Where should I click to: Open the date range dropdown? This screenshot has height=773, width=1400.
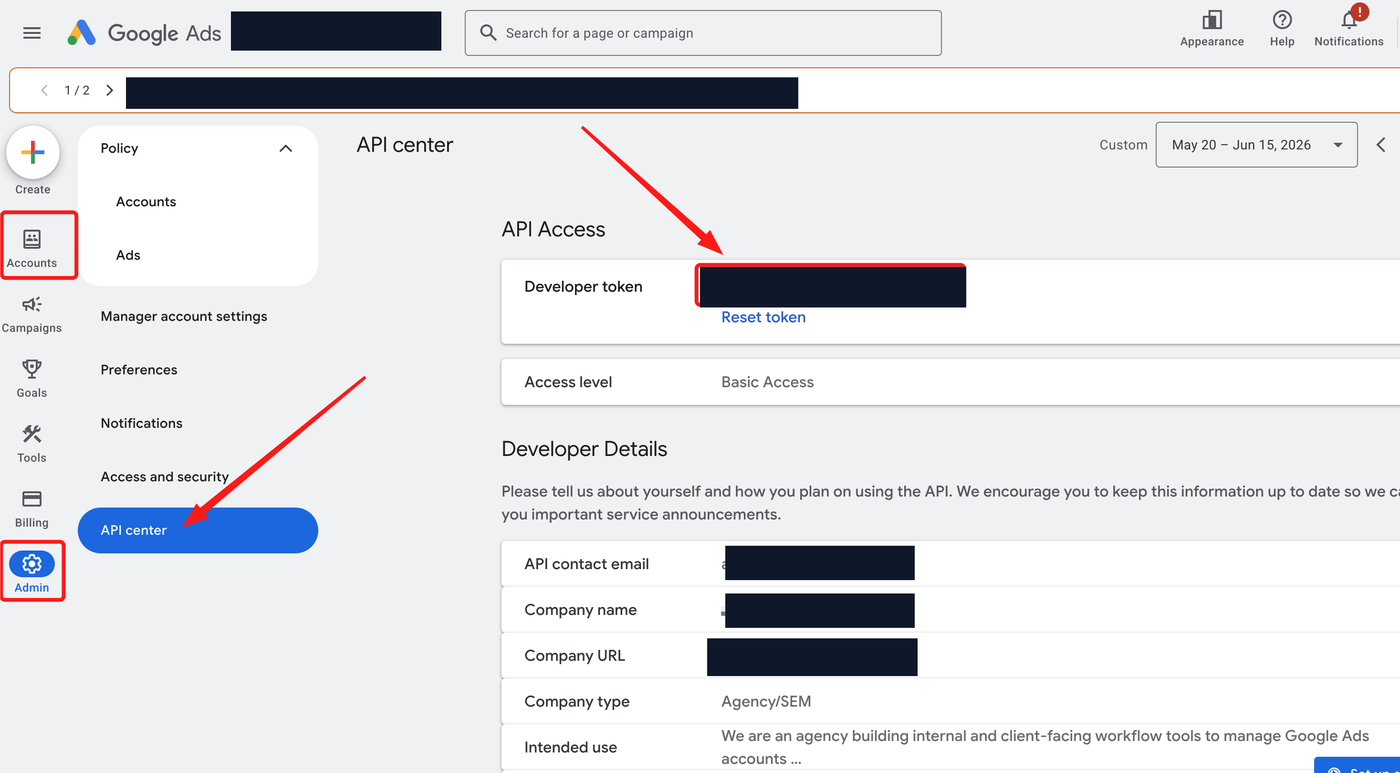[1257, 145]
